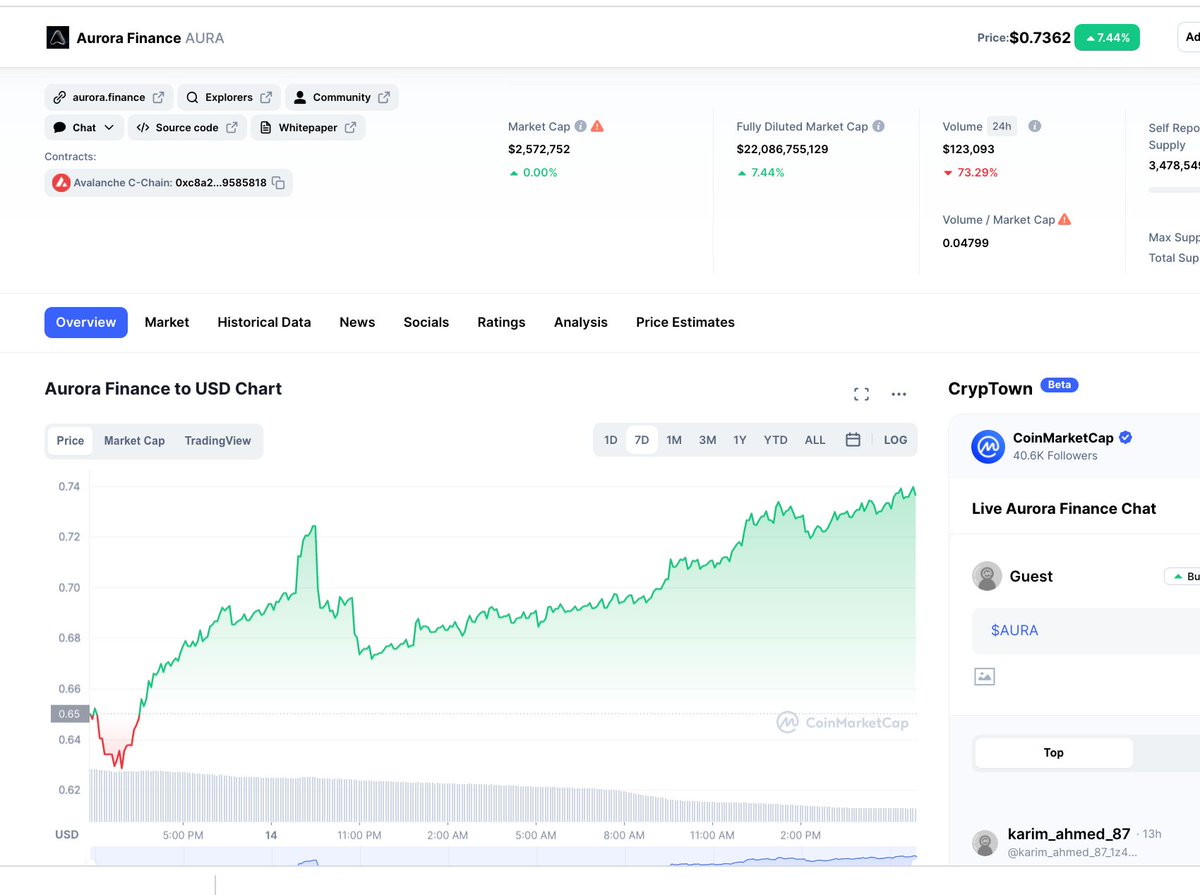Click the 0.65 price marker on axis
Screen dimensions: 1200x895
69,714
